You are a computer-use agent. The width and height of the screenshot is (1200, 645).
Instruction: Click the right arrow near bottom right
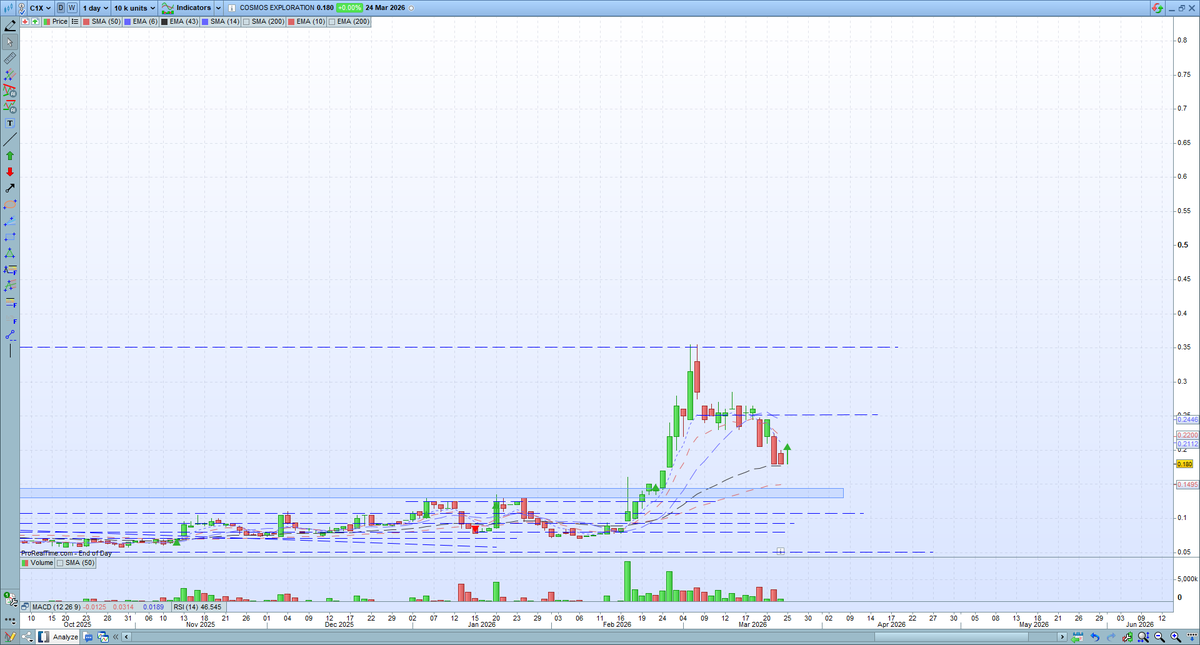pos(1062,637)
